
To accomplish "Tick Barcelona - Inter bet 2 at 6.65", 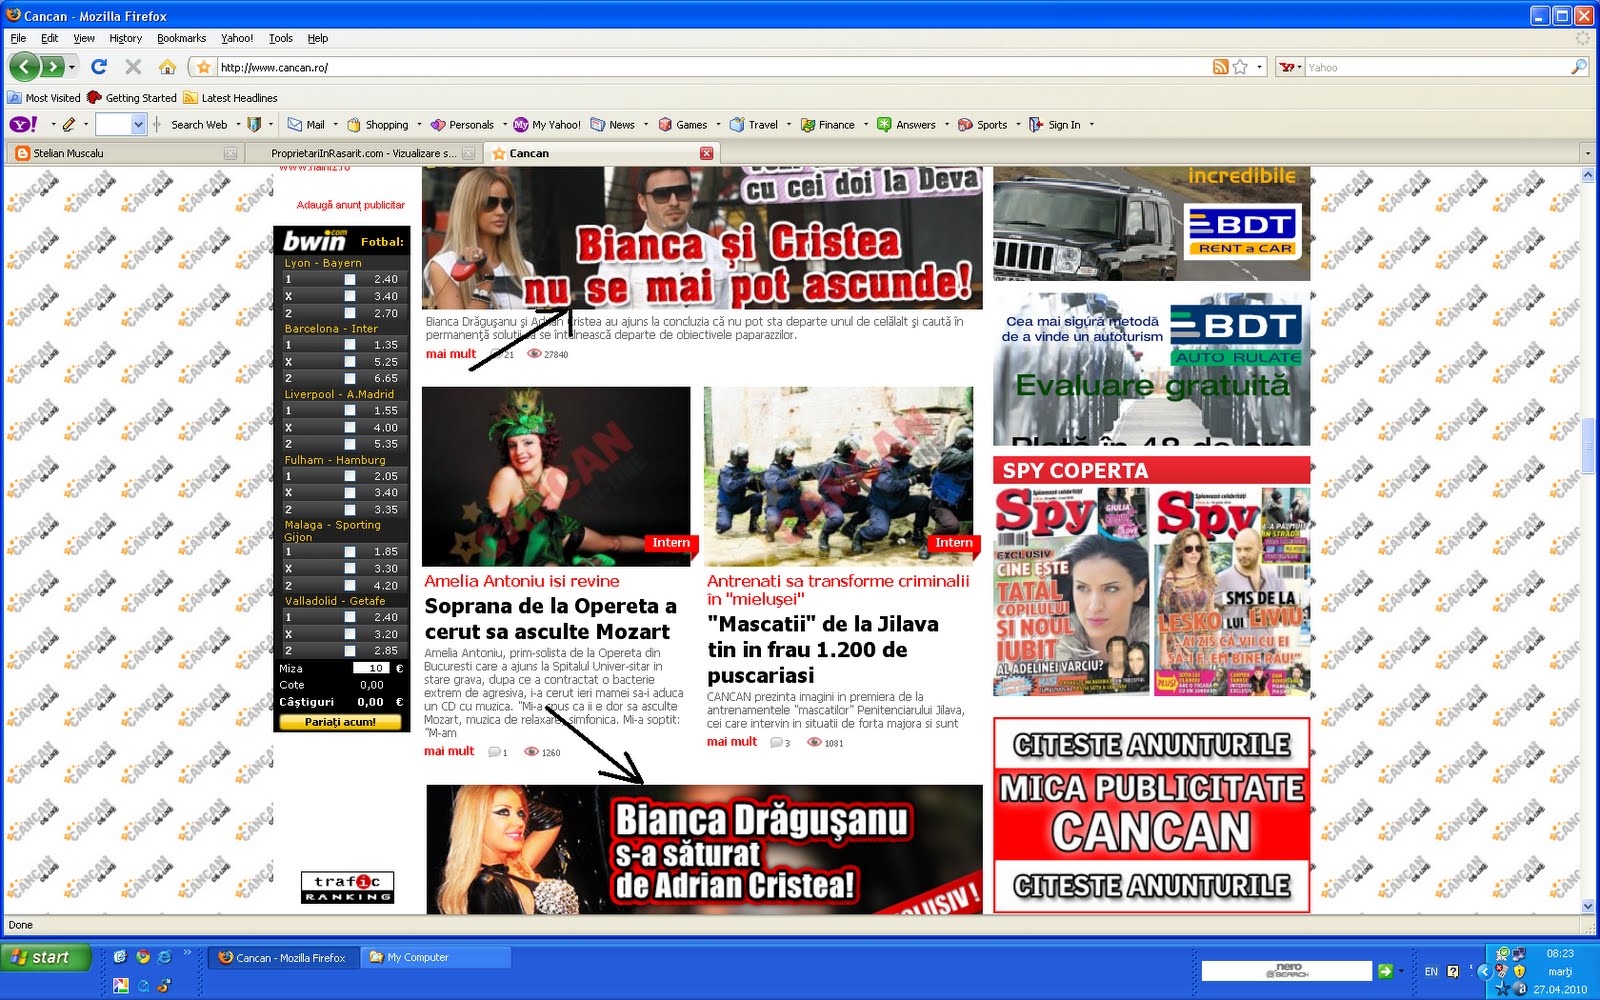I will point(350,379).
